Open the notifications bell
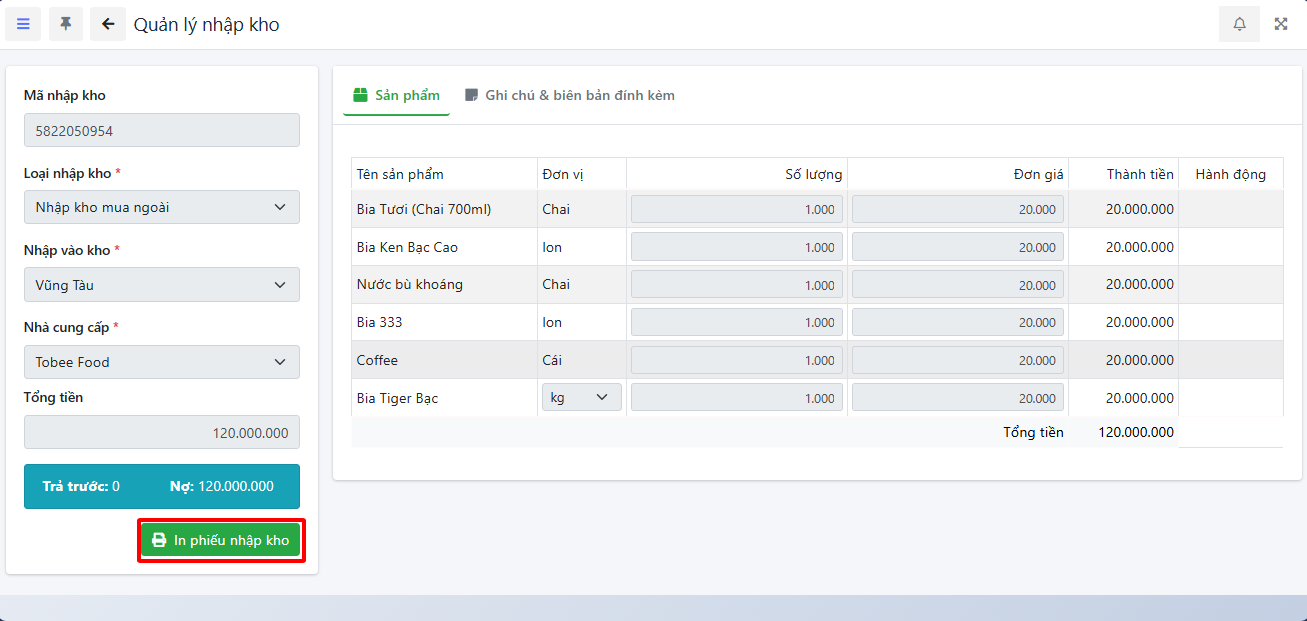This screenshot has width=1307, height=621. [1239, 24]
